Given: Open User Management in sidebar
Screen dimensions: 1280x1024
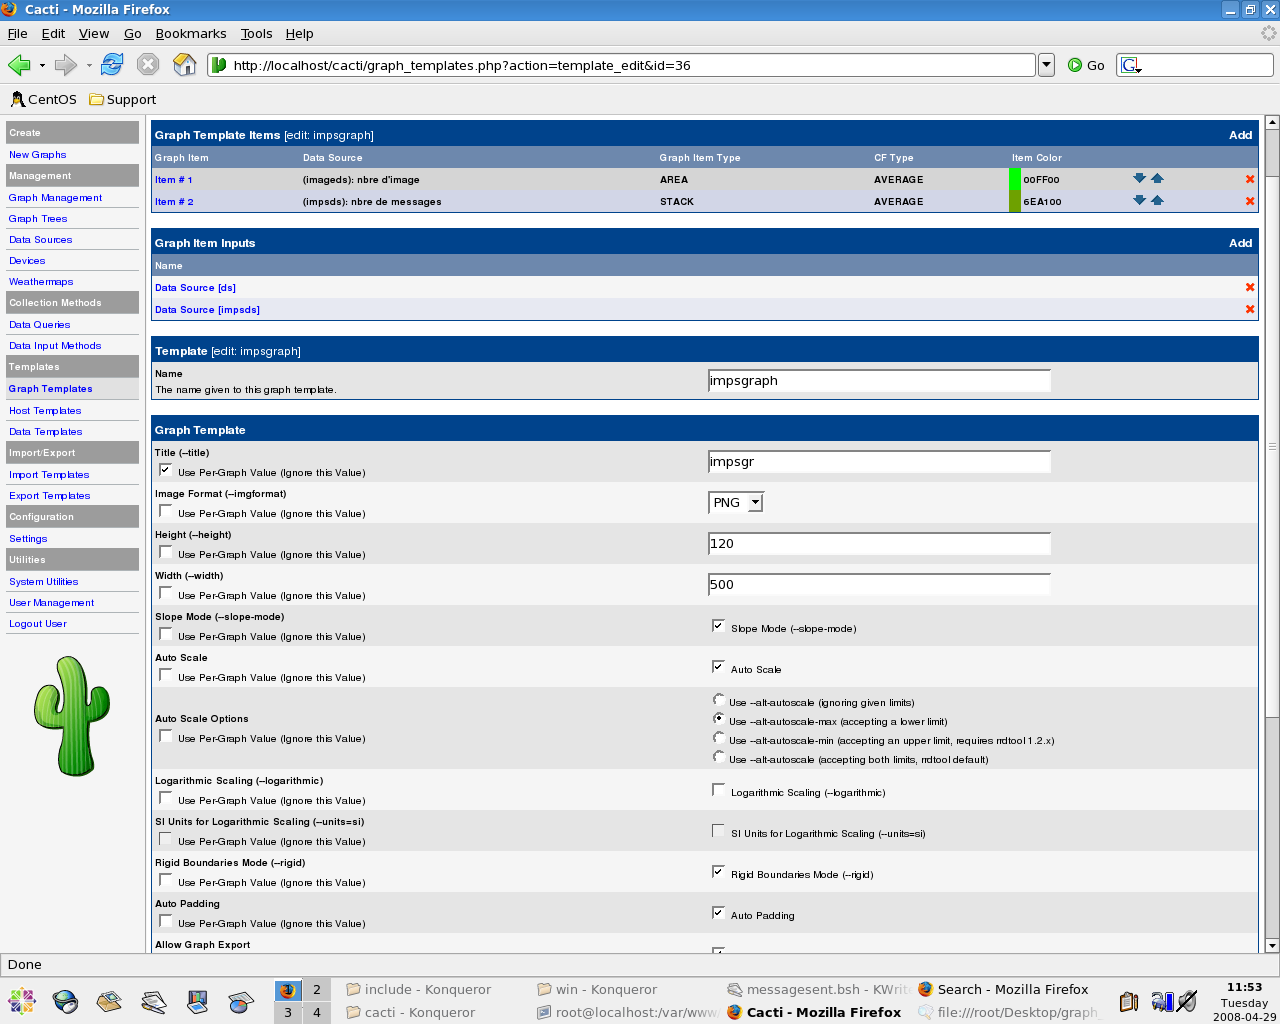Looking at the screenshot, I should [51, 603].
